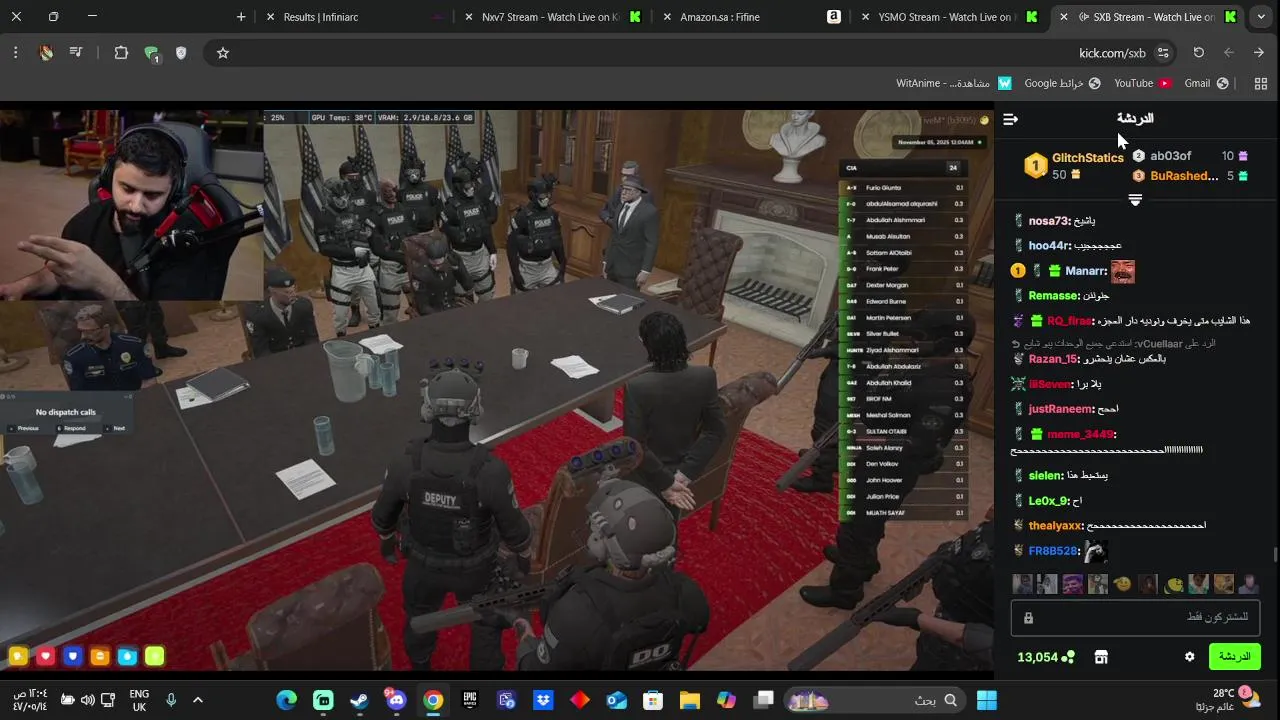This screenshot has height=720, width=1280.
Task: Open Microsoft Store from taskbar
Action: pos(653,700)
